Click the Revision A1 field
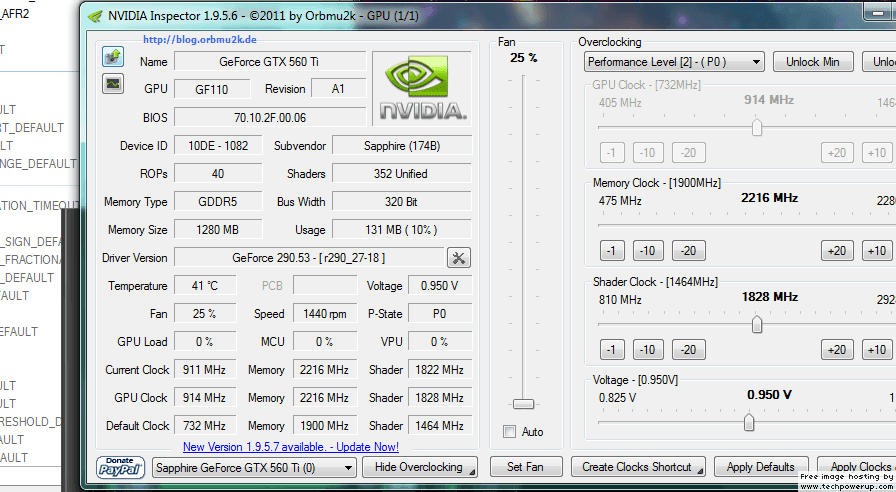The image size is (896, 492). [338, 89]
